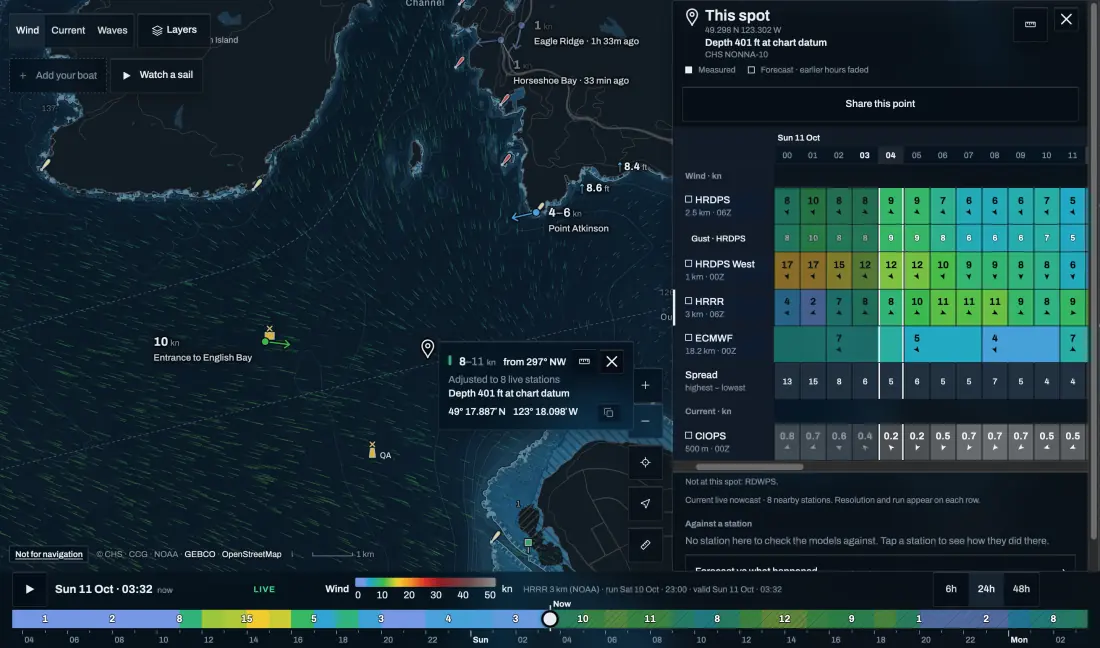This screenshot has height=648, width=1100.
Task: Click the ruler icon in This spot header
Action: 1030,24
